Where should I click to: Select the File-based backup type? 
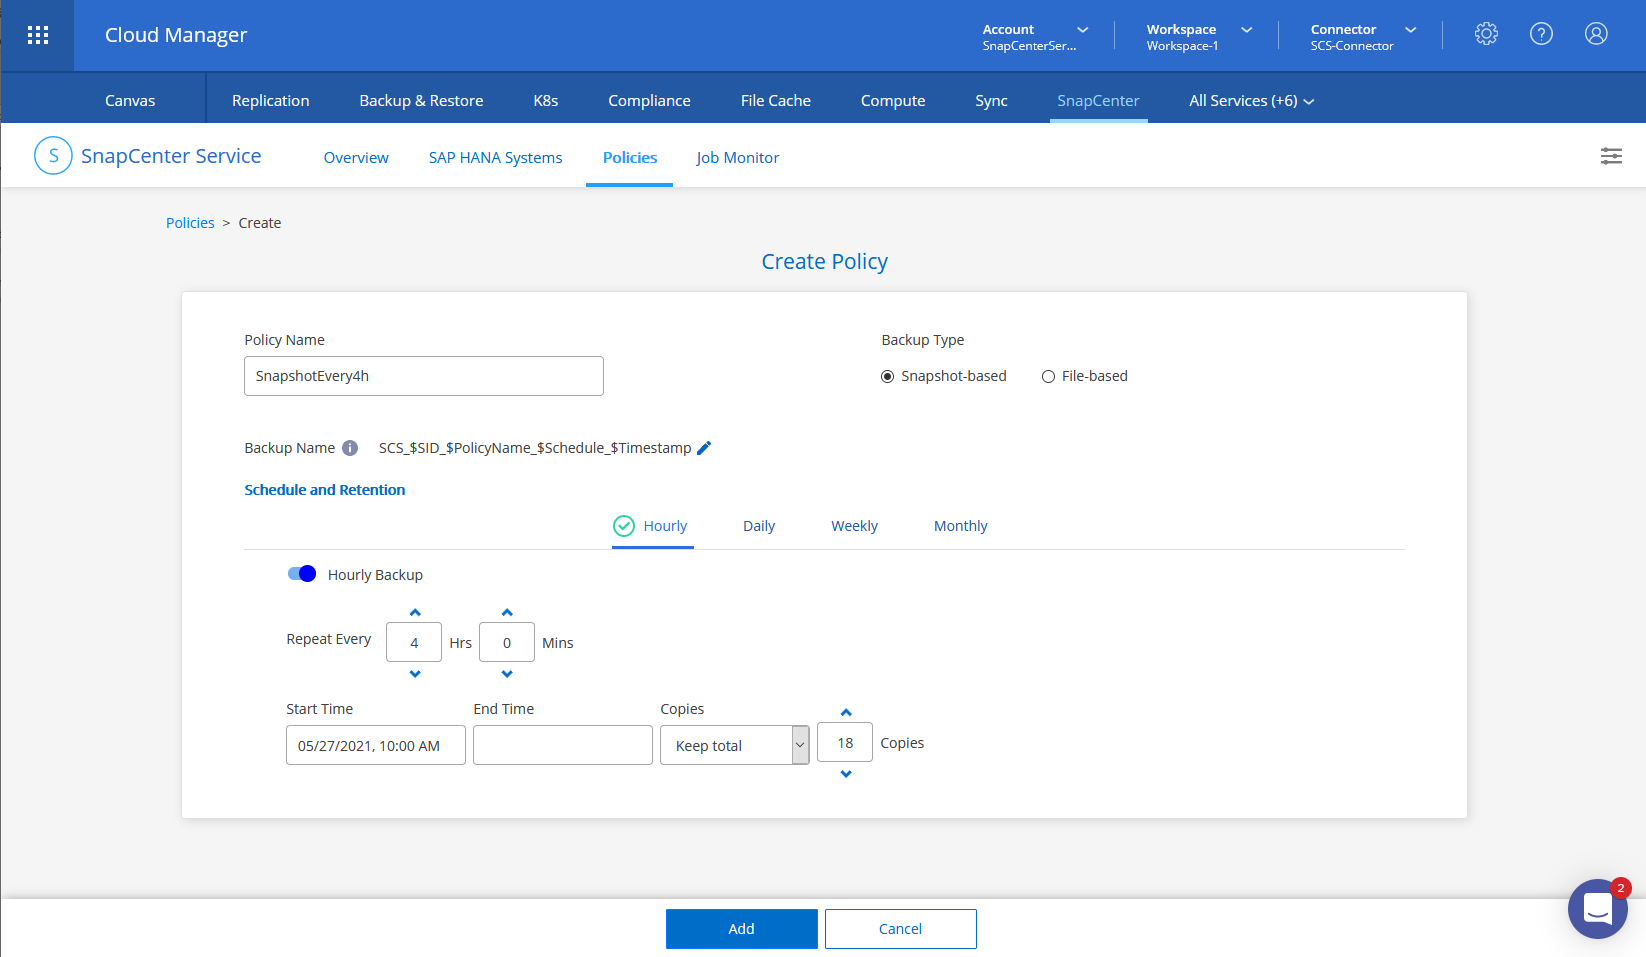pyautogui.click(x=1048, y=377)
